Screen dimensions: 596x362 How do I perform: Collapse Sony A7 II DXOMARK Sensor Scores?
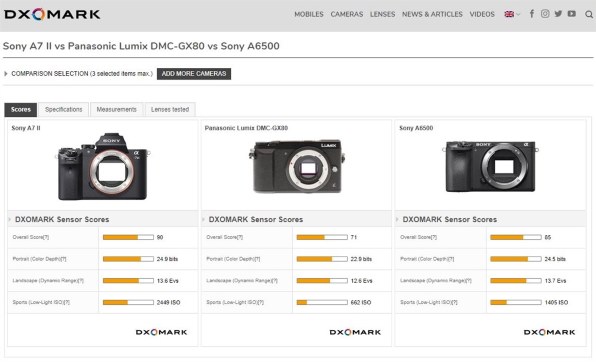[x=62, y=219]
